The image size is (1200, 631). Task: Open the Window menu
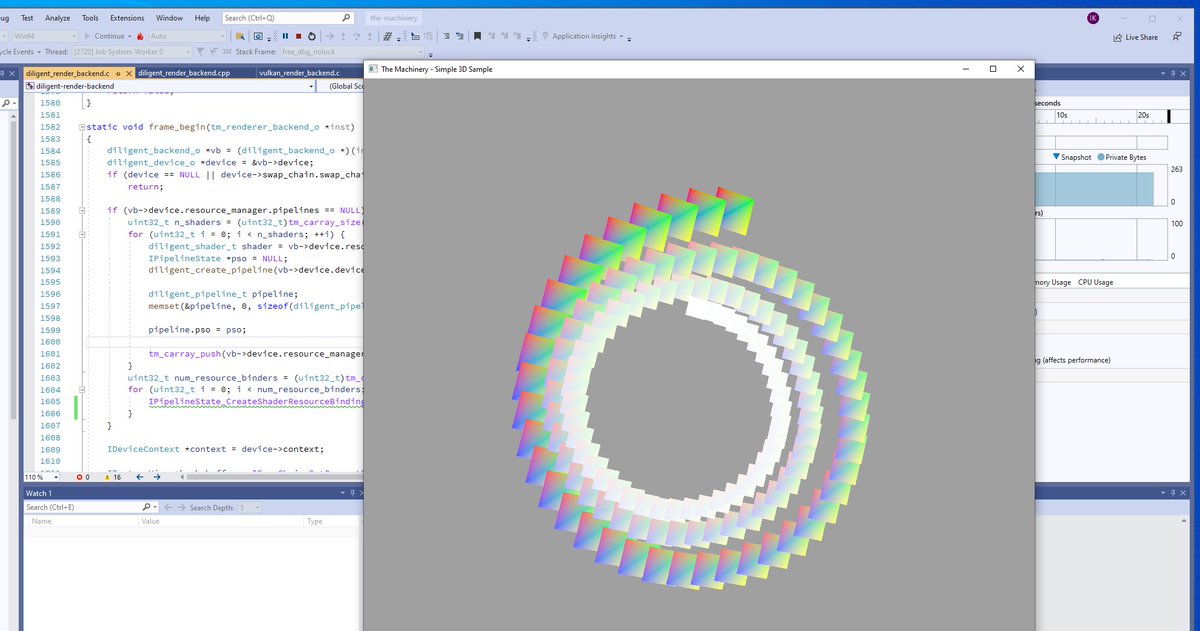(170, 18)
